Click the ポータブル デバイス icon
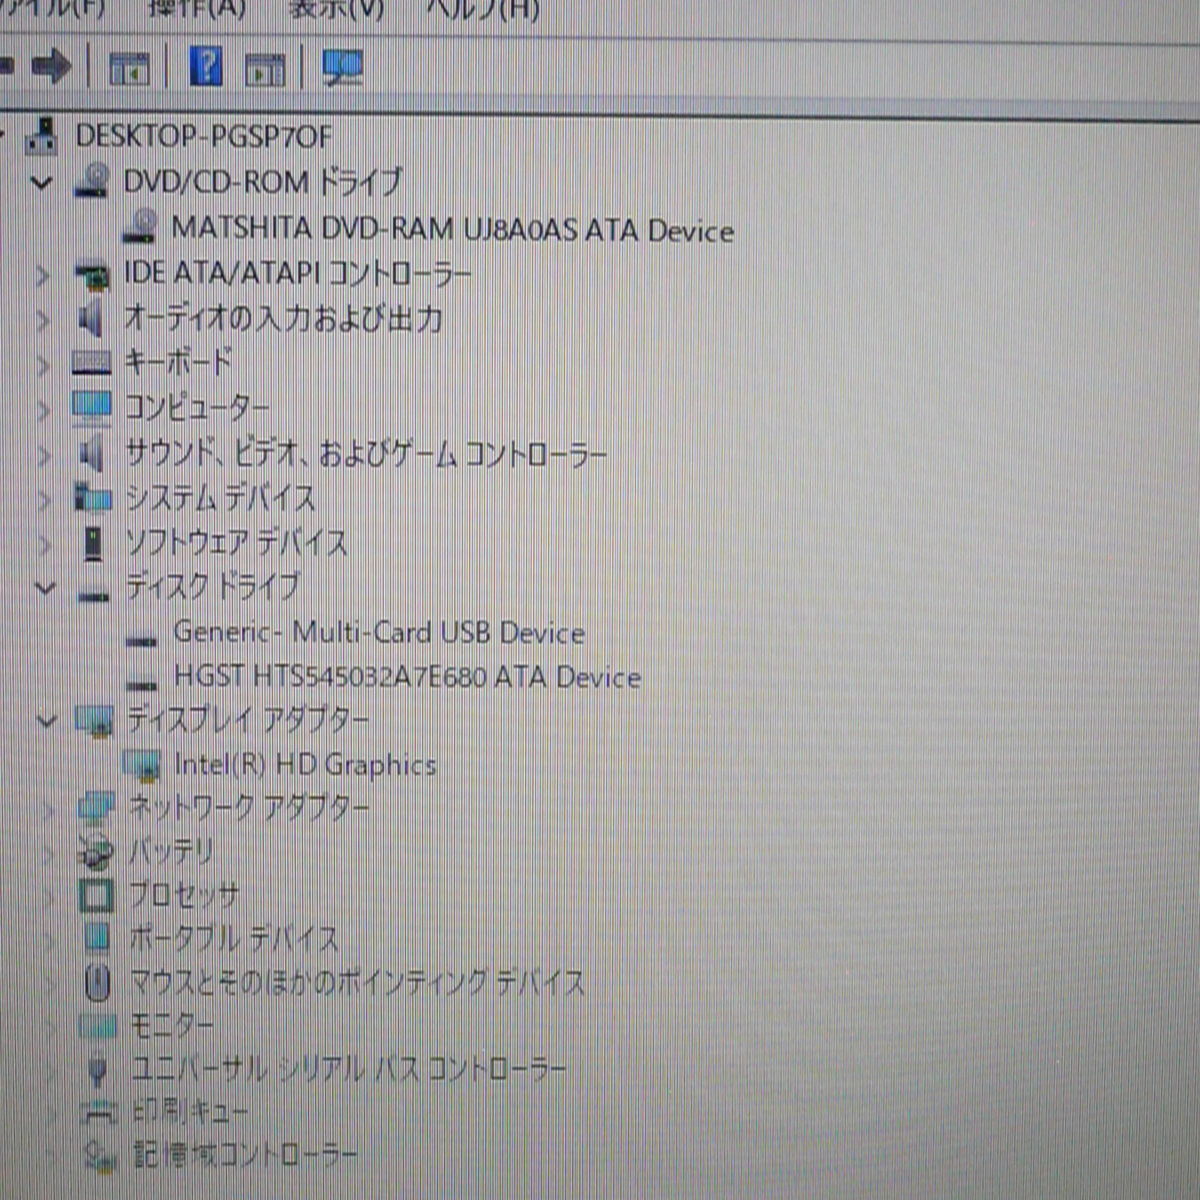Screen dimensions: 1200x1200 tap(97, 939)
